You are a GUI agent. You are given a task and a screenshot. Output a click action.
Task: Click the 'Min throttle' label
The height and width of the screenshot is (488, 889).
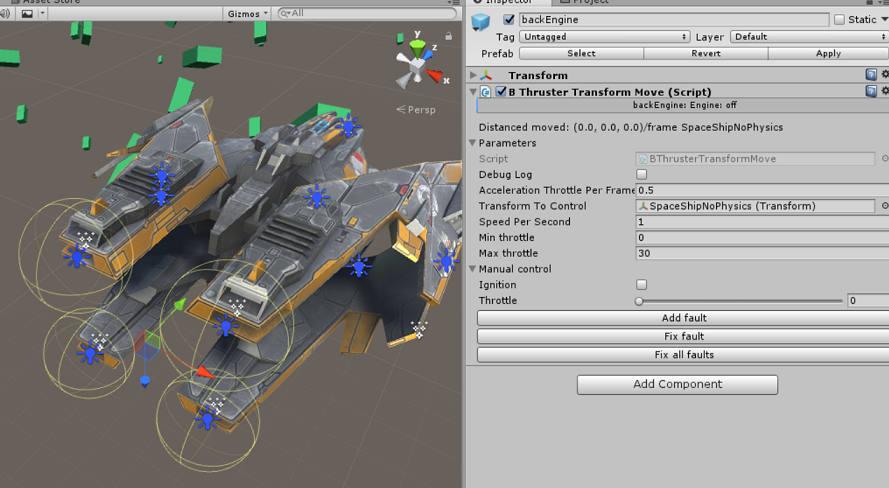click(506, 237)
